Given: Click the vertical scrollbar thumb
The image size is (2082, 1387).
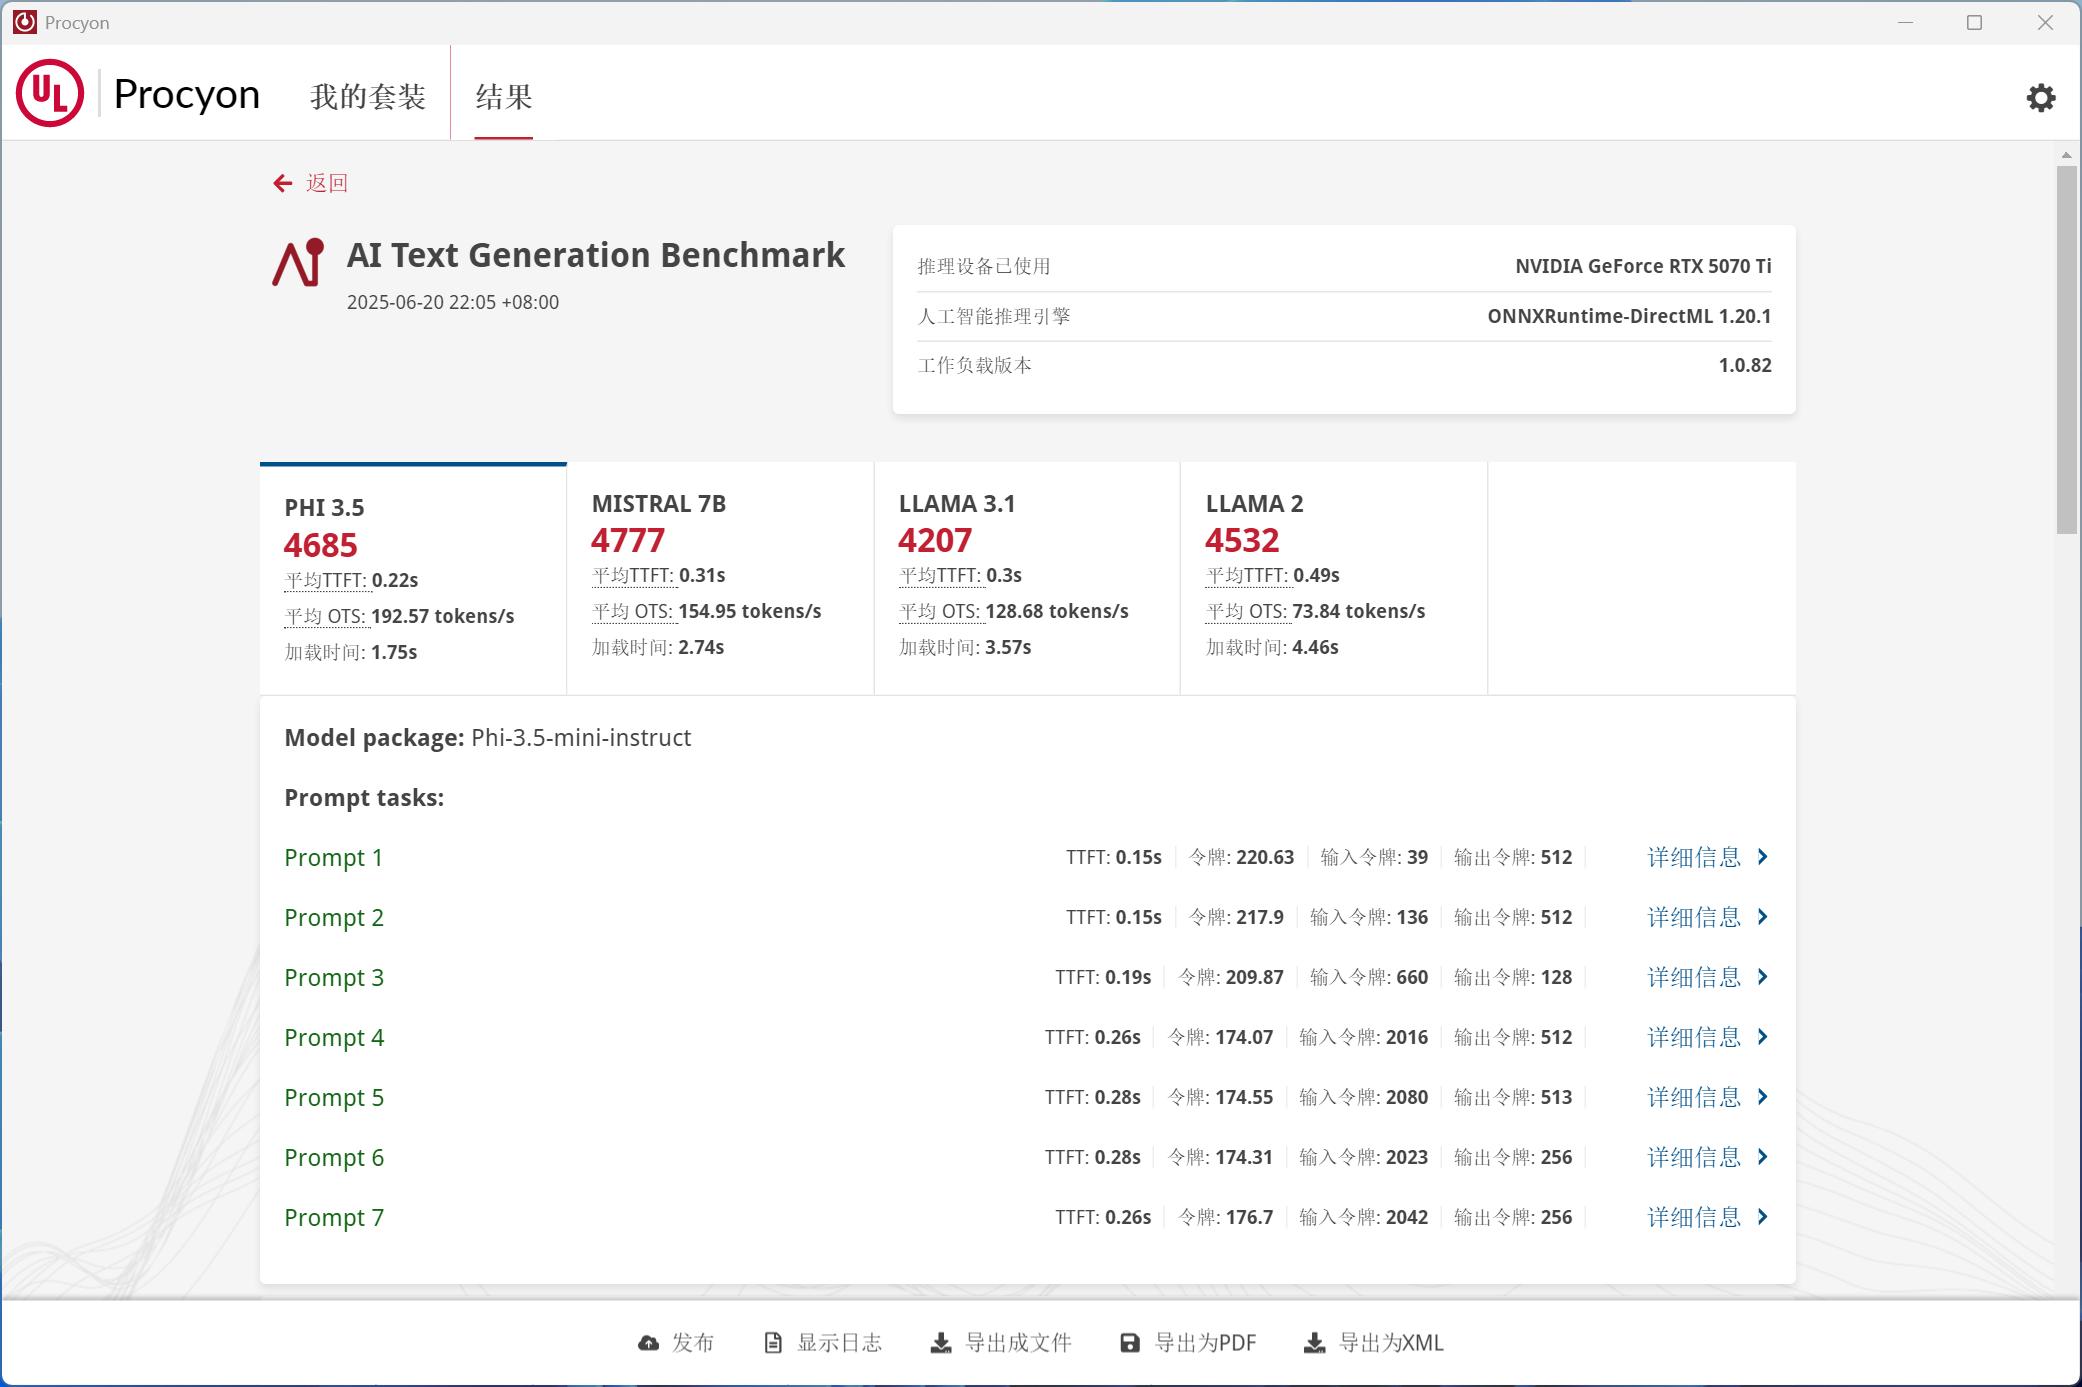Looking at the screenshot, I should (x=2066, y=350).
